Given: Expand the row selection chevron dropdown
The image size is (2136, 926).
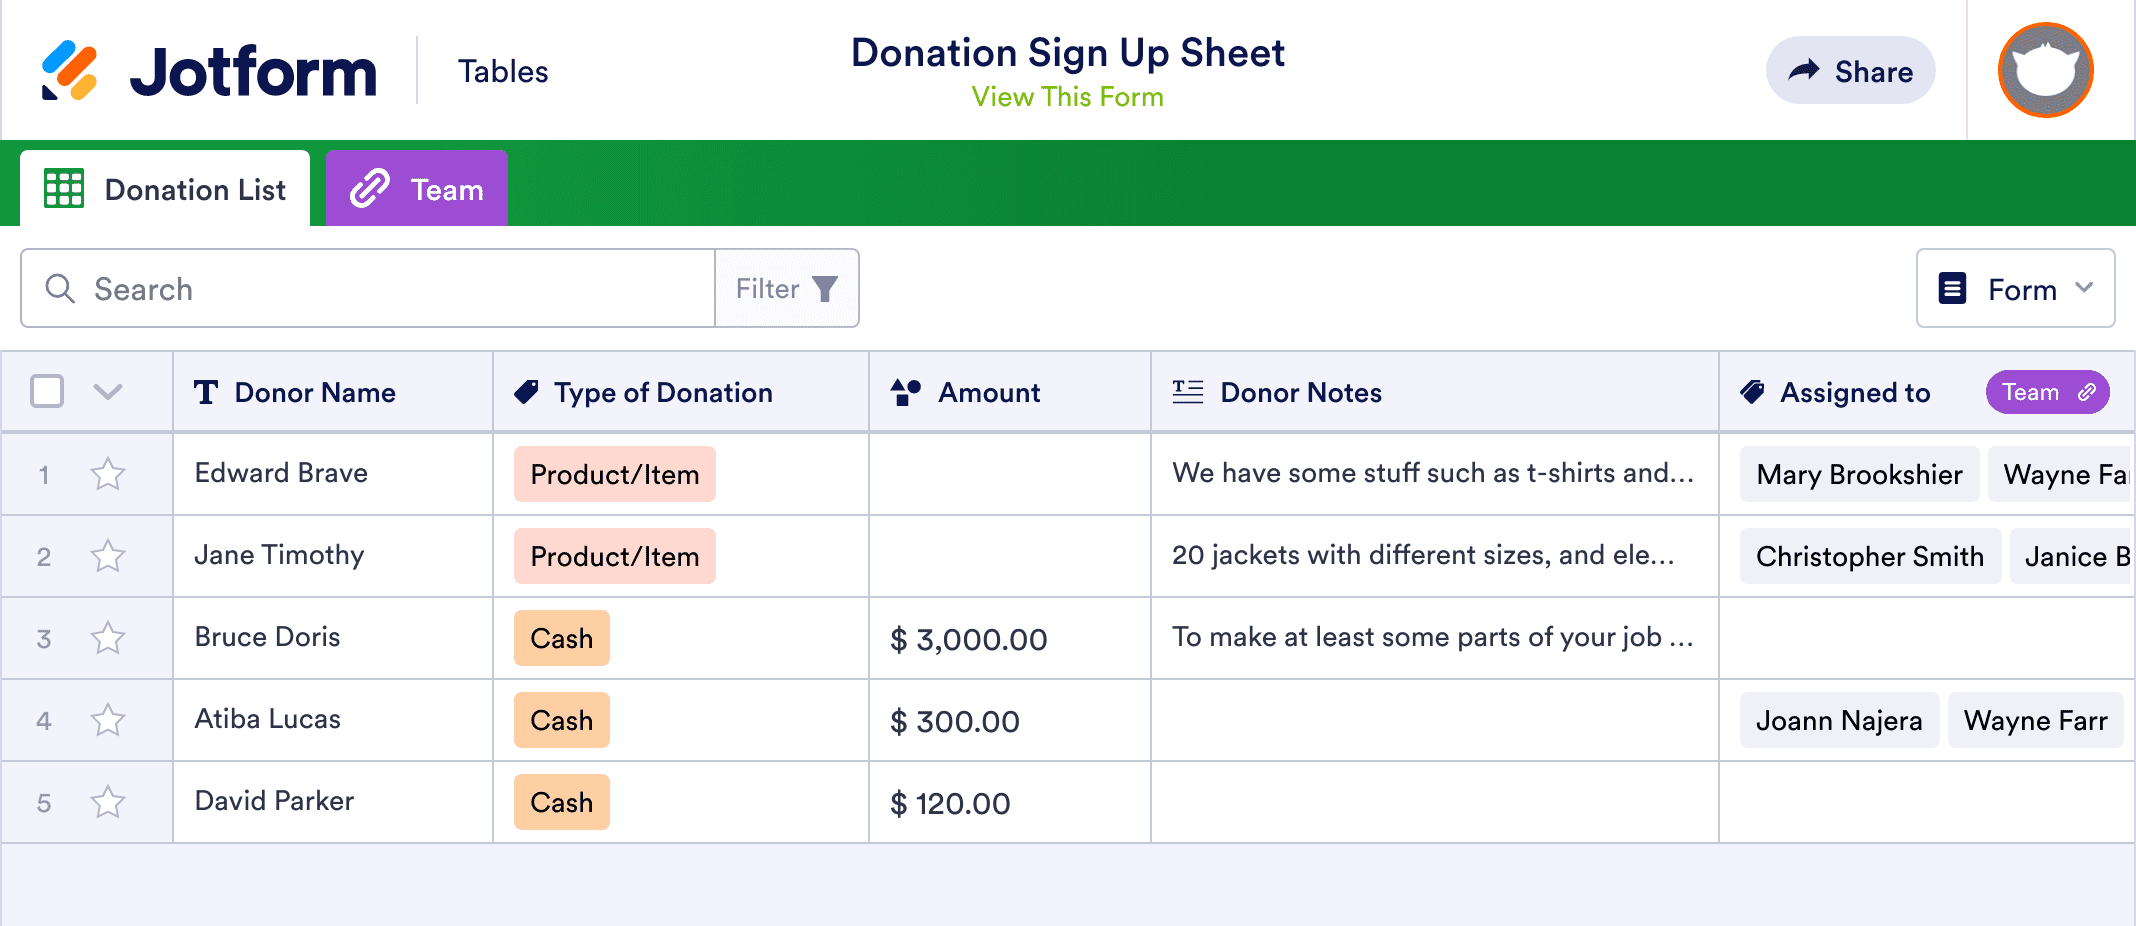Looking at the screenshot, I should 108,391.
